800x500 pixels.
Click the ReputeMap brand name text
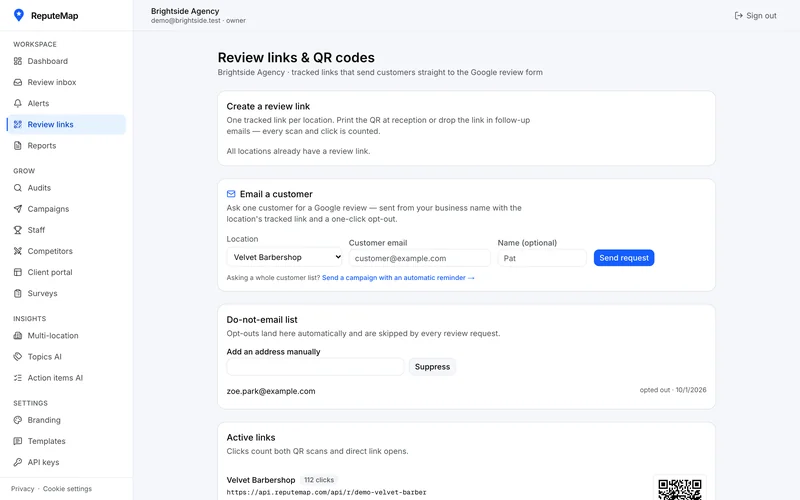pos(55,16)
